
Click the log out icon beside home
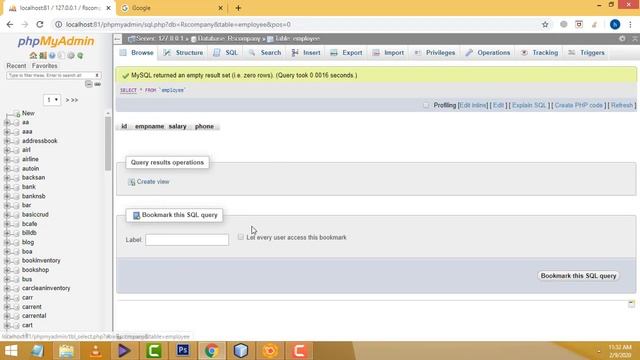tap(42, 55)
